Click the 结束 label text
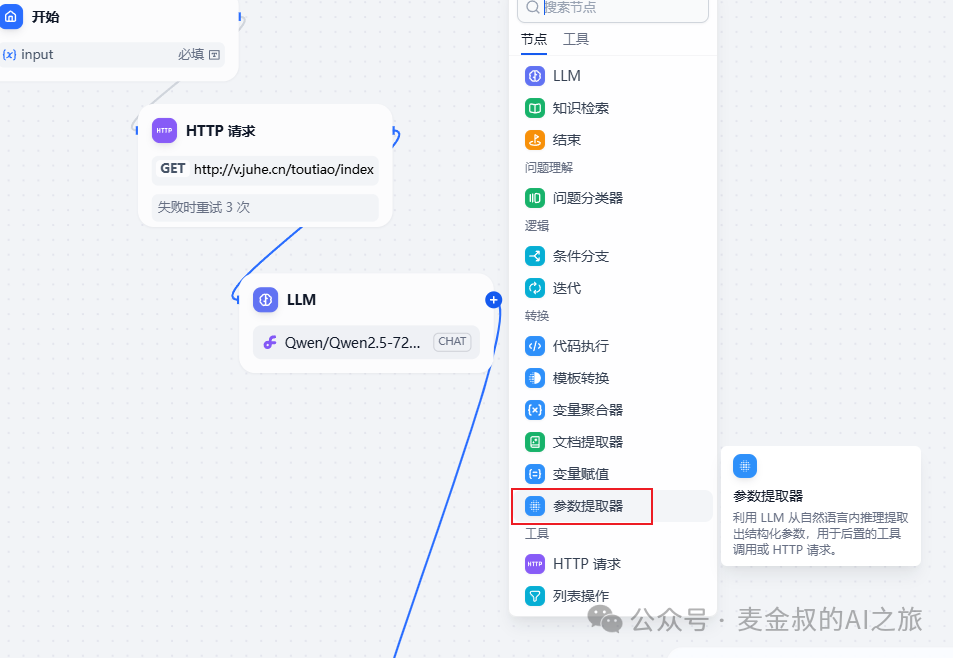This screenshot has height=658, width=953. click(567, 140)
